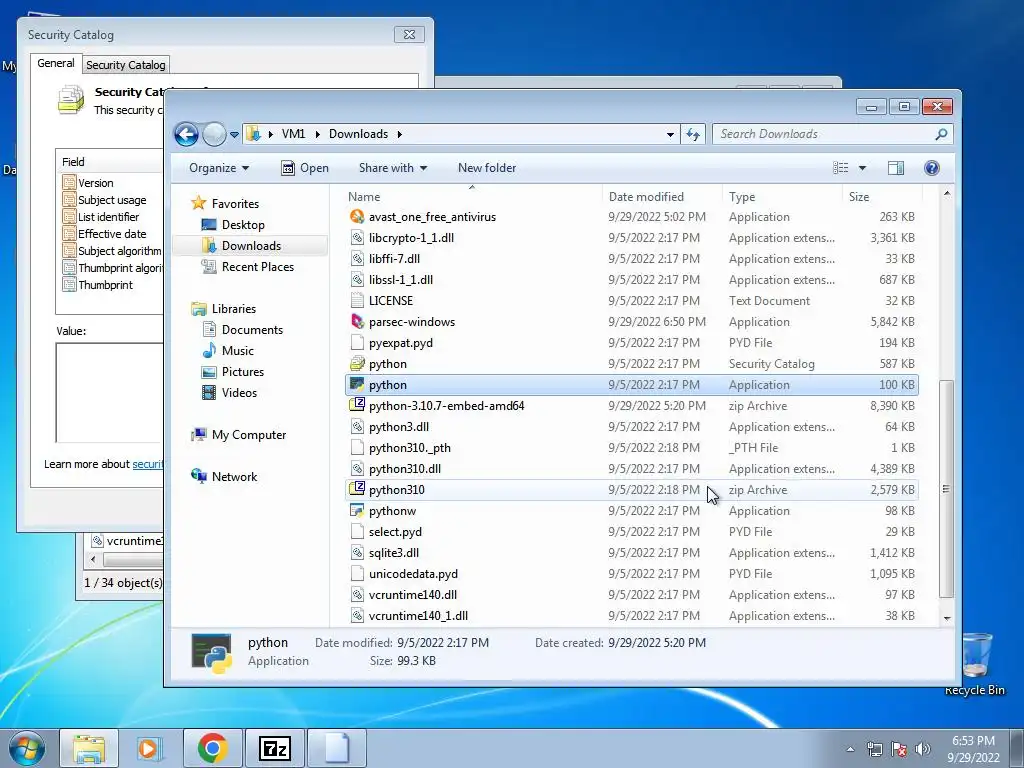This screenshot has height=768, width=1024.
Task: Select Downloads in the navigation pane
Action: click(241, 246)
